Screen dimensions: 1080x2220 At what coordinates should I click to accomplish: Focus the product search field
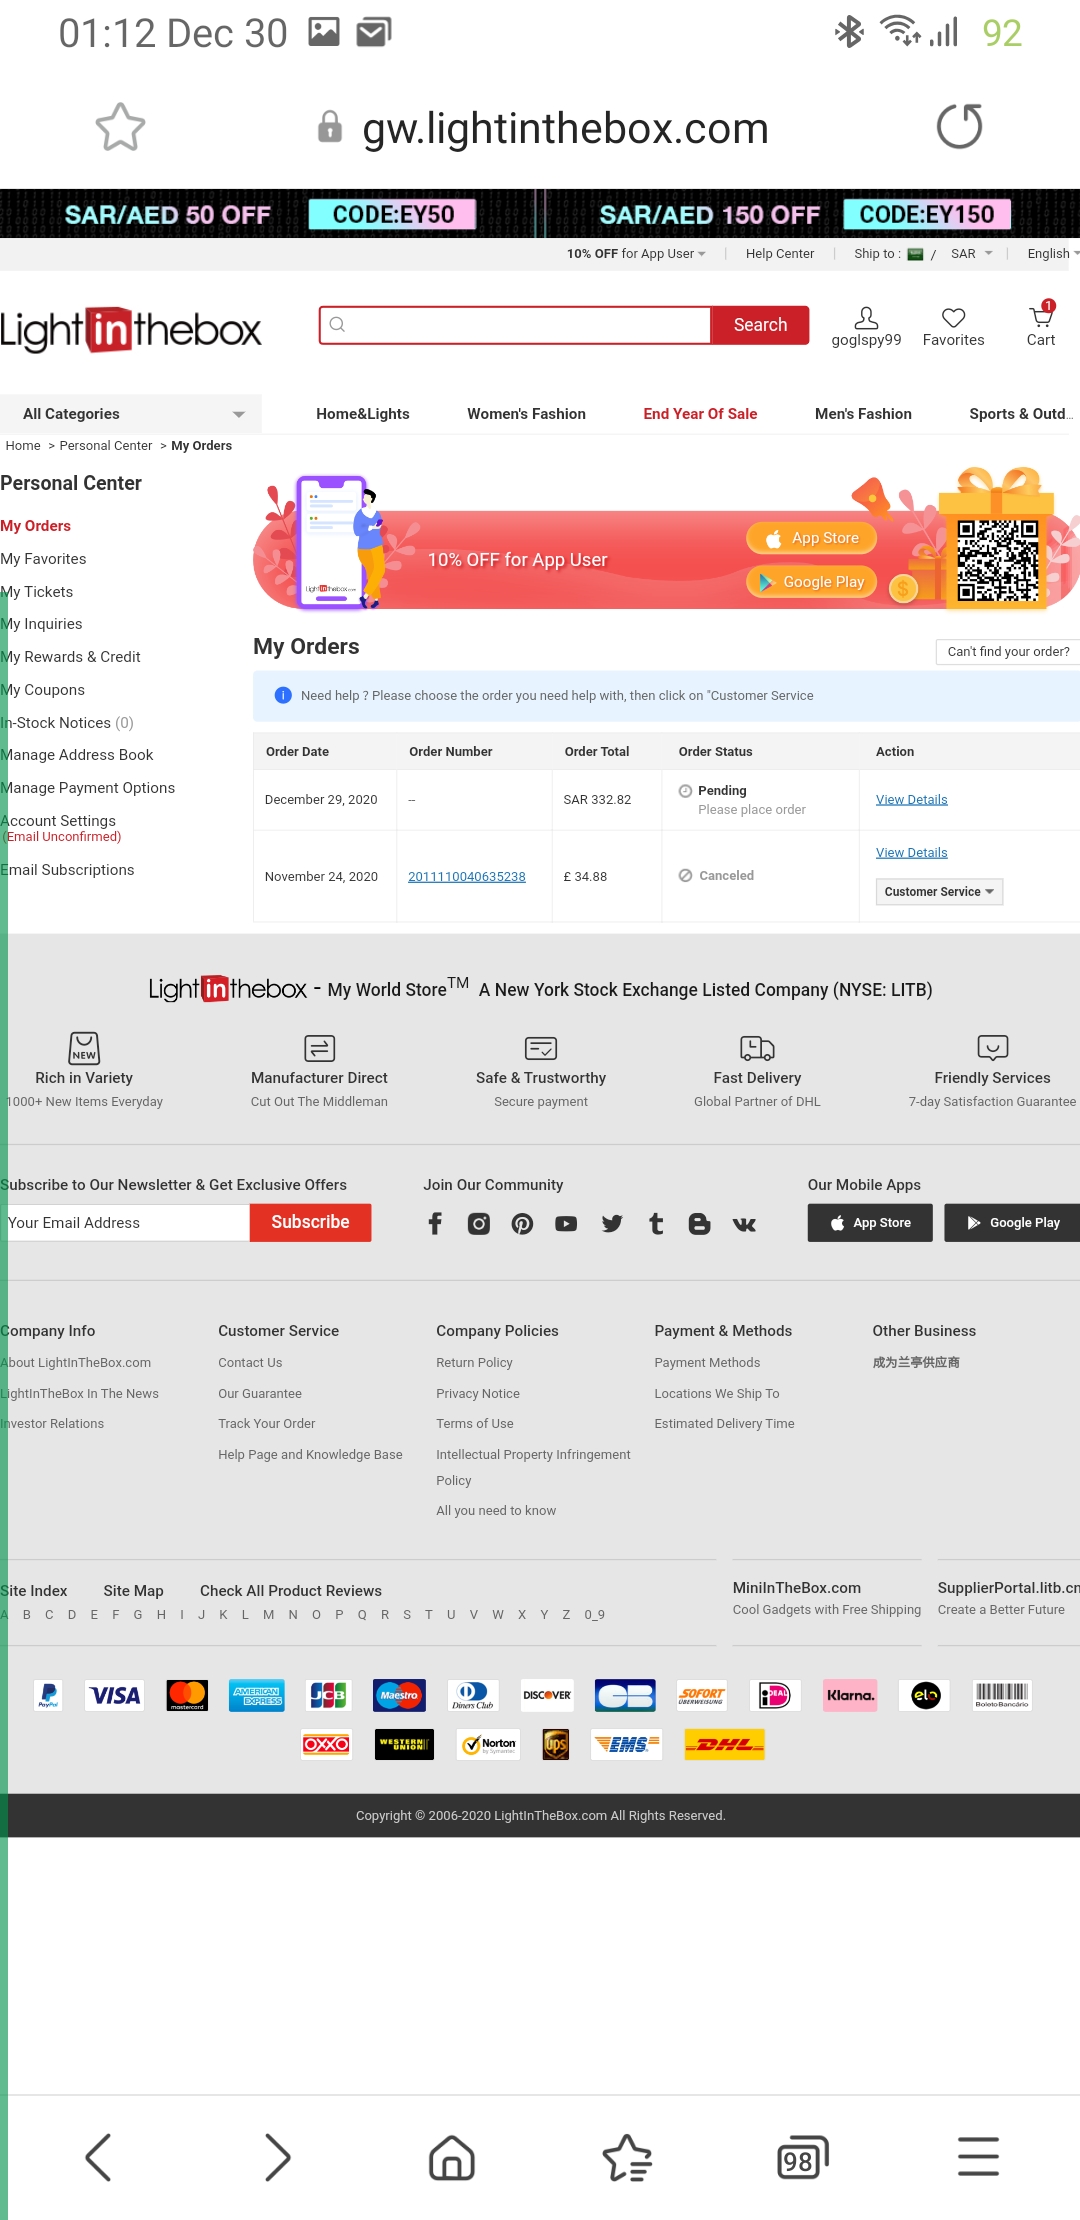pos(515,325)
